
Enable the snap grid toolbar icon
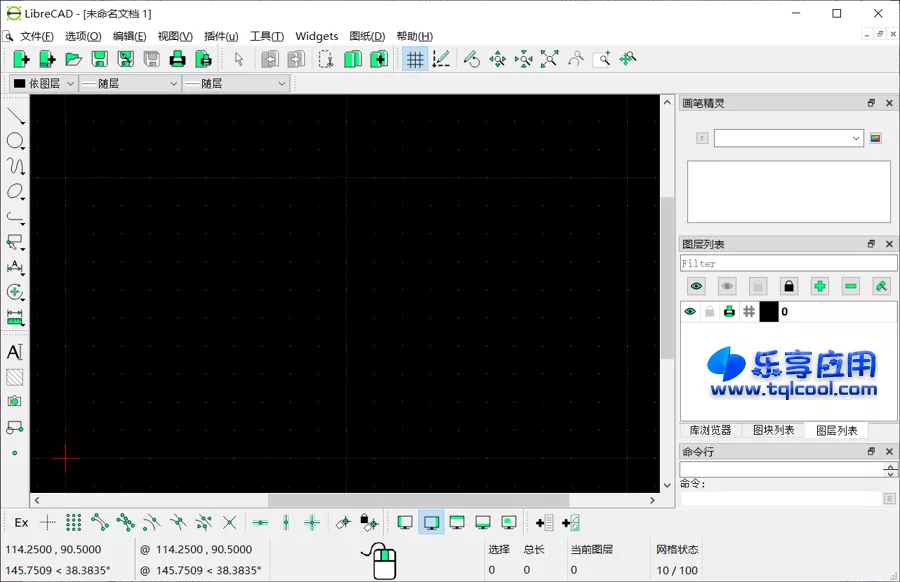click(414, 58)
